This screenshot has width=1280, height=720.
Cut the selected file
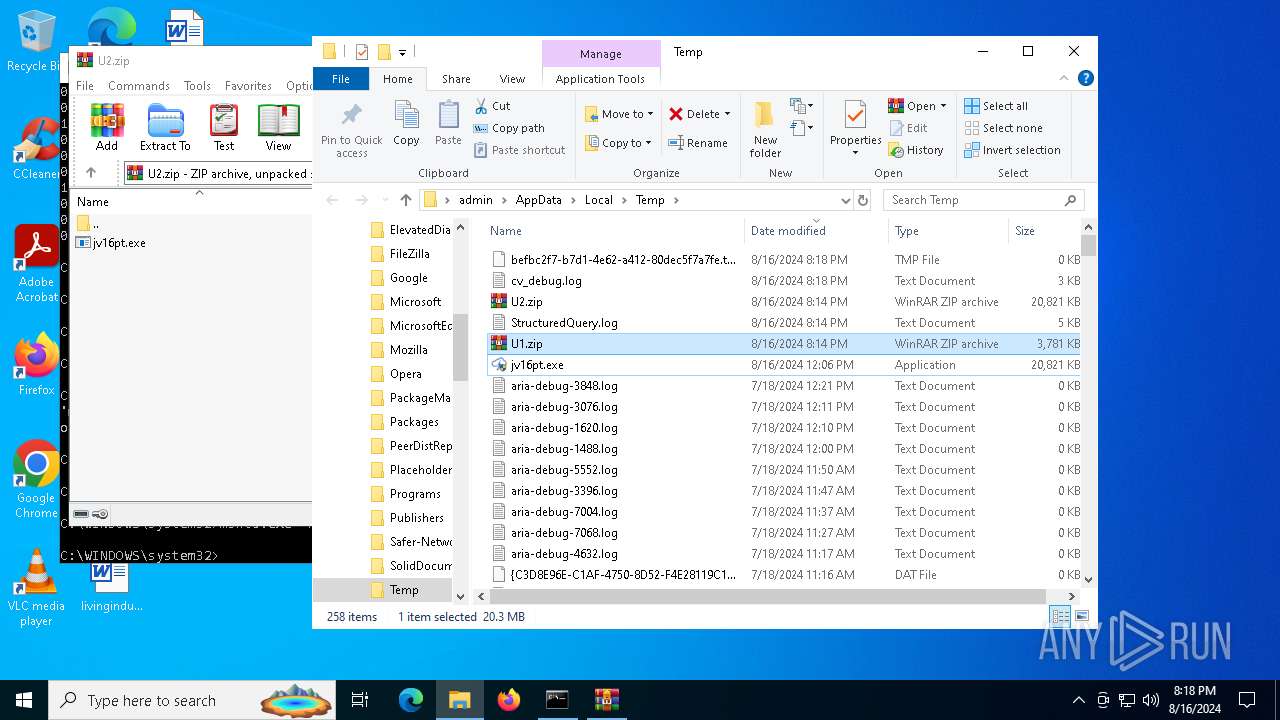coord(492,106)
